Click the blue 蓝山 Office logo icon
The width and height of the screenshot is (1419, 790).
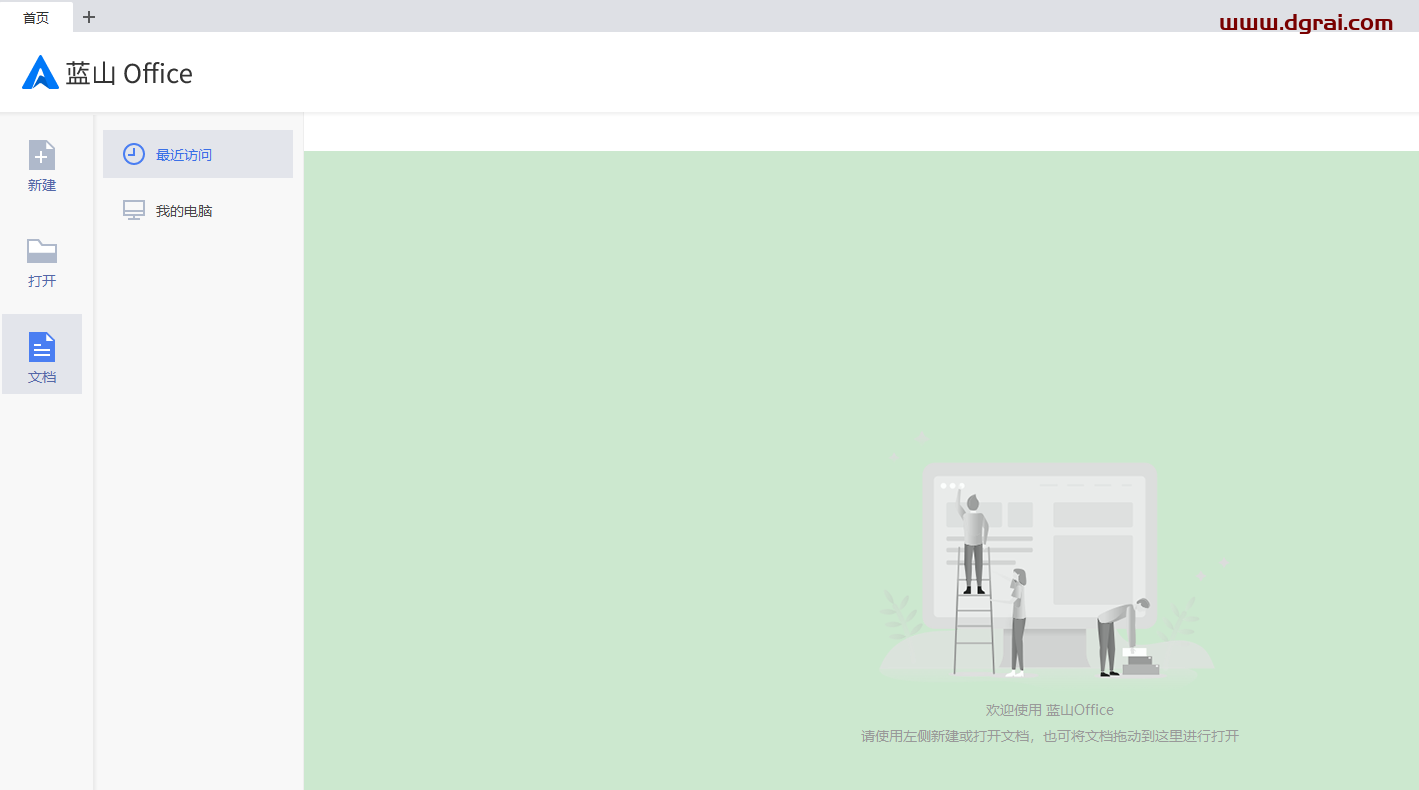[40, 73]
